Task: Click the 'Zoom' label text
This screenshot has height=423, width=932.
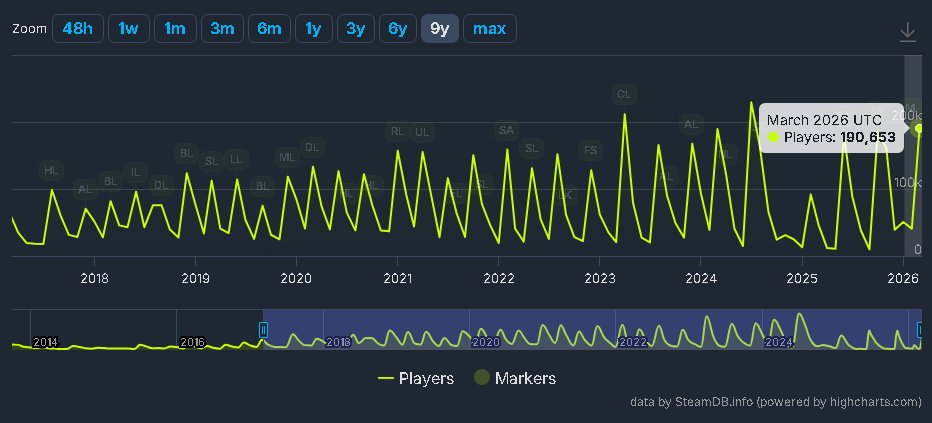Action: pos(29,29)
